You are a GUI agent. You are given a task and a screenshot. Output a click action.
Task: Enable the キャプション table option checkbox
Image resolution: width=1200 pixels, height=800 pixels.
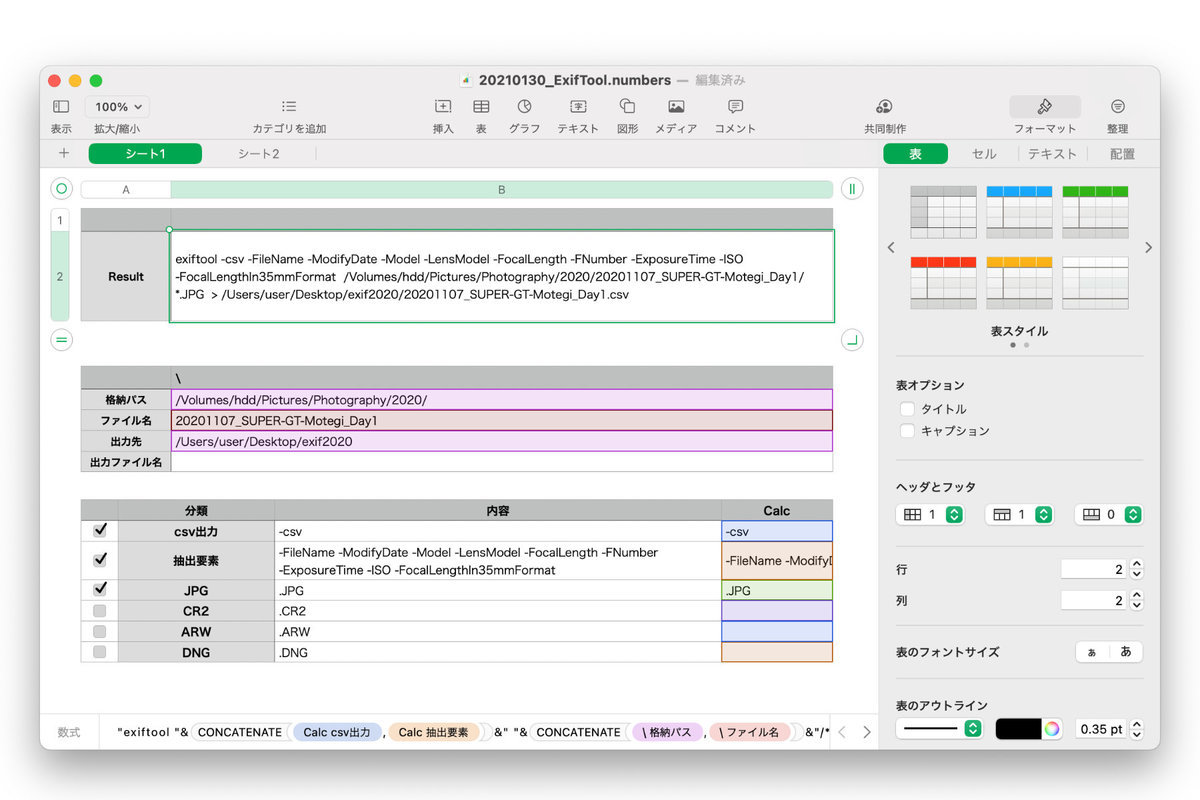pos(907,431)
